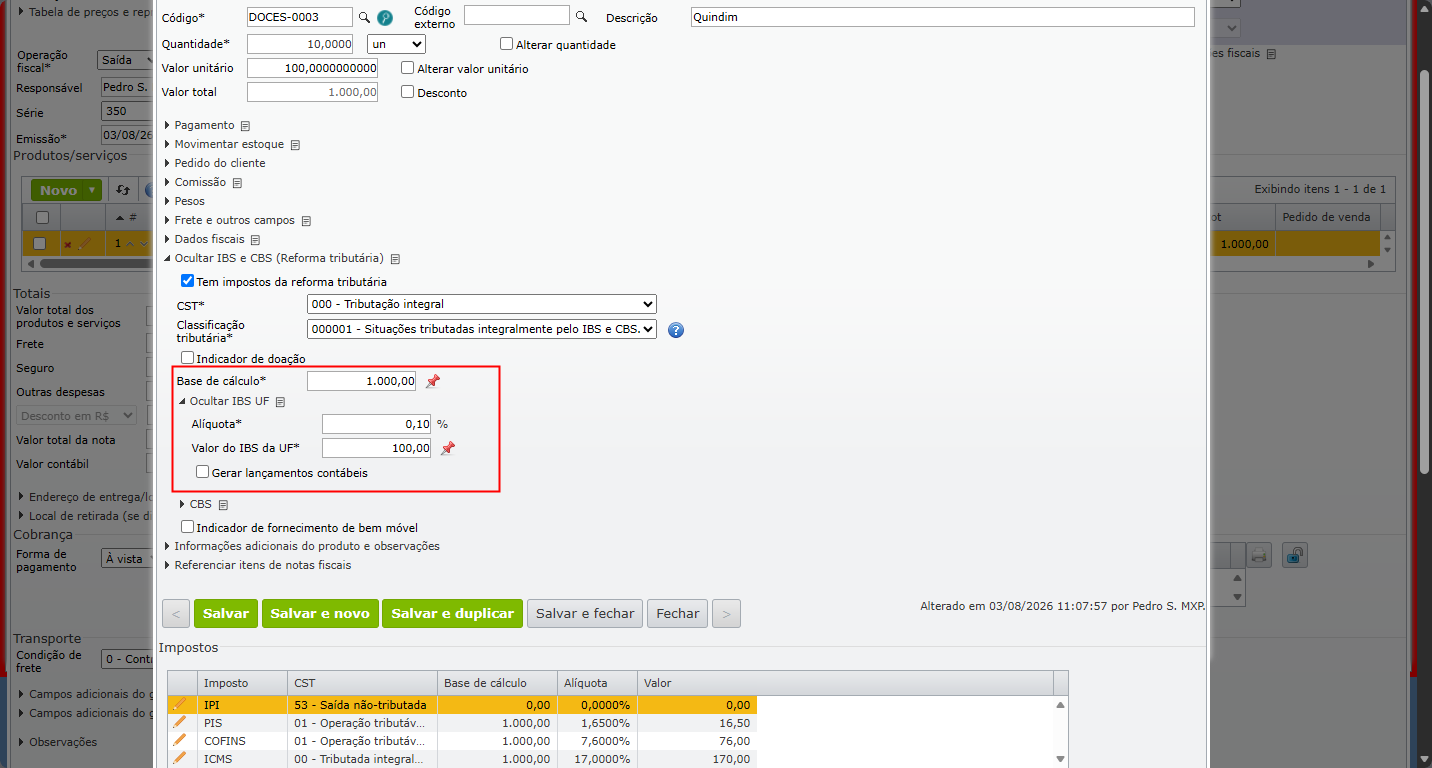Open the Classificação tributária dropdown
This screenshot has width=1432, height=768.
pos(482,329)
